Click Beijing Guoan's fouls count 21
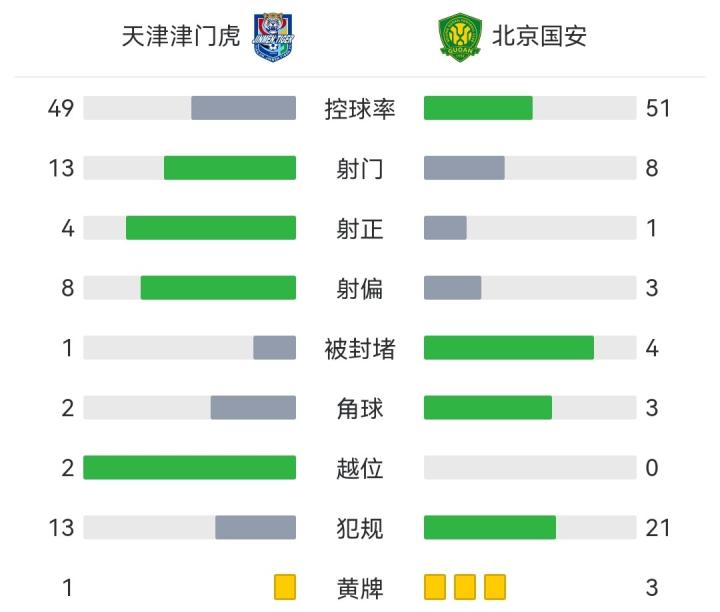Viewport: 720px width, 612px height. 657,528
